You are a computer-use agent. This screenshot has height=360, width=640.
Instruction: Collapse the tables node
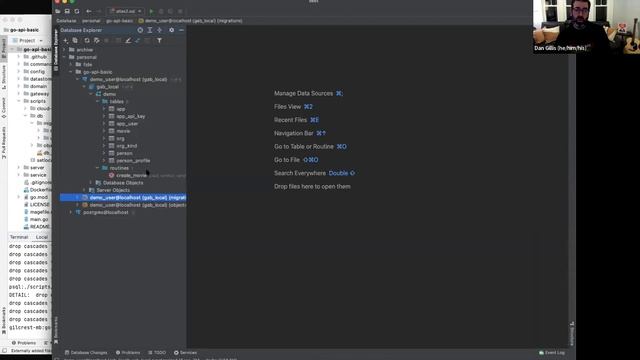click(98, 101)
